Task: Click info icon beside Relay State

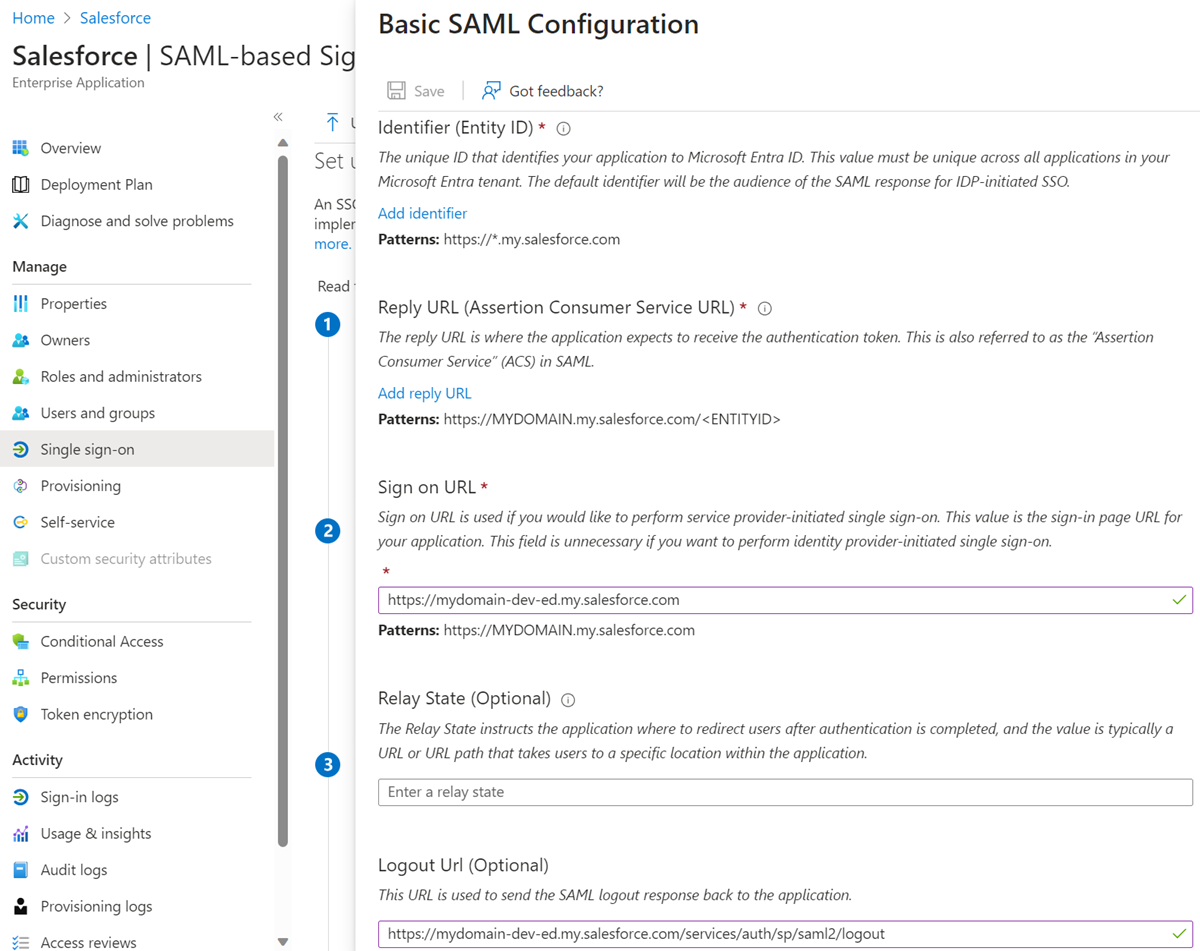Action: (568, 700)
